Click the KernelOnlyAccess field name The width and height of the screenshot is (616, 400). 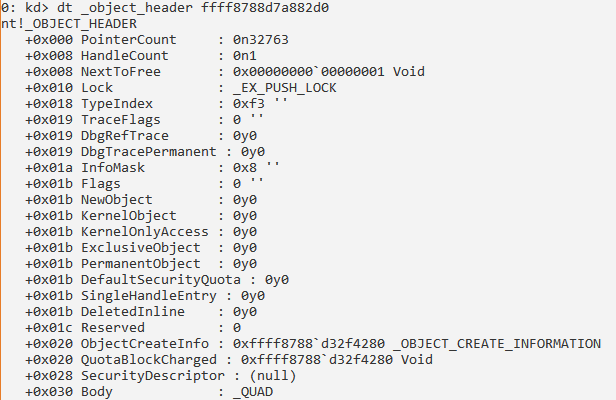point(145,232)
